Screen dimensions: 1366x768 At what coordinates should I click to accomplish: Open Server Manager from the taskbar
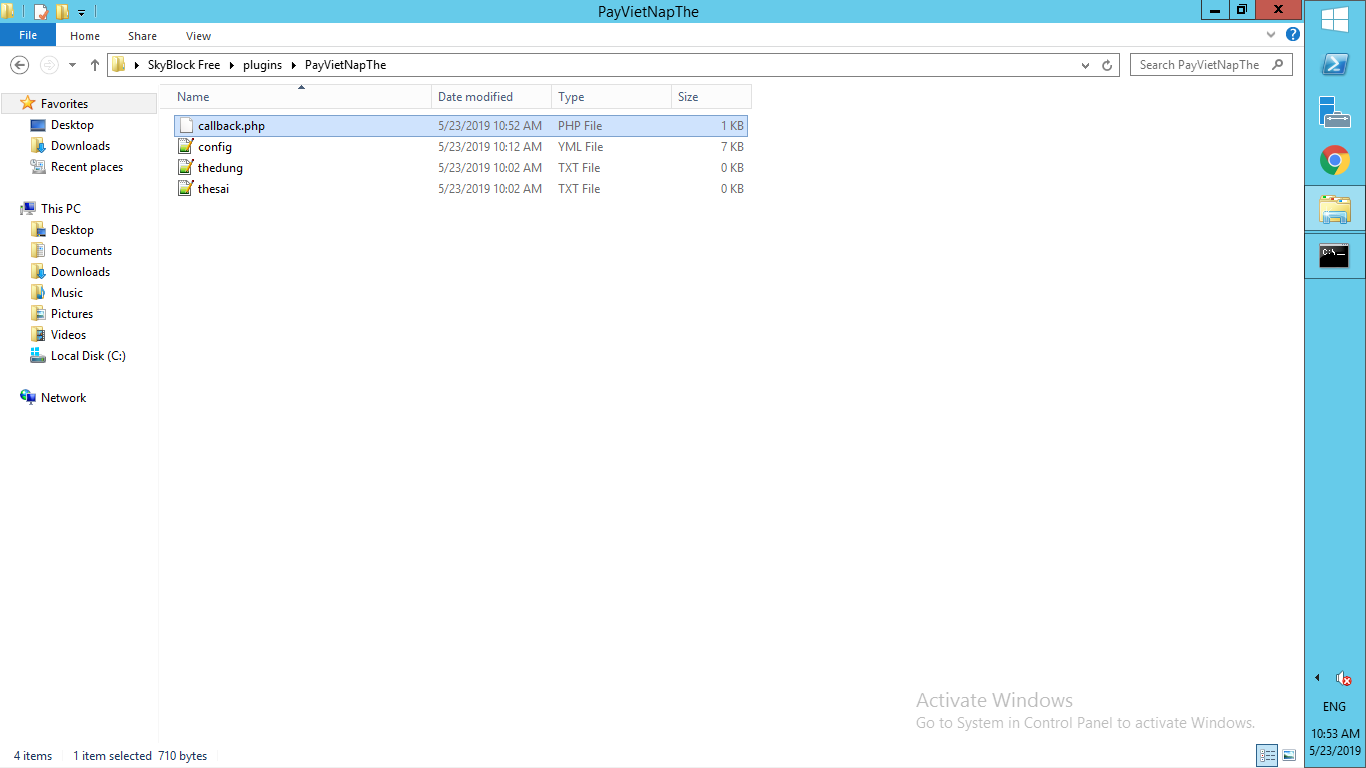click(x=1335, y=112)
